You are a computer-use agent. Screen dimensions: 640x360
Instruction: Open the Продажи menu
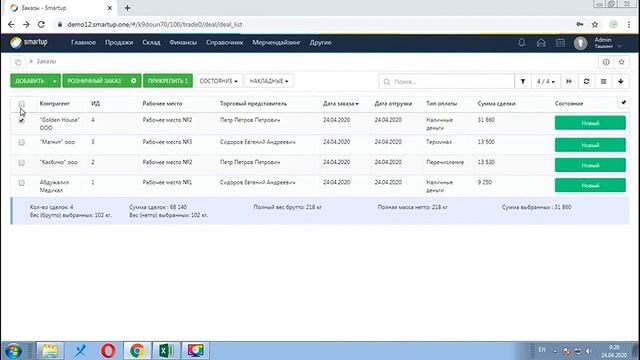119,42
